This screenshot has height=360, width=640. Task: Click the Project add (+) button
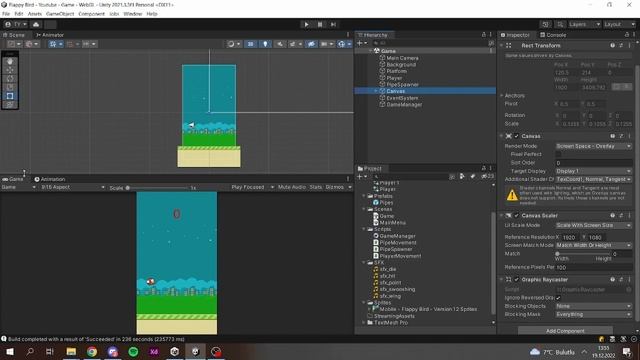362,176
